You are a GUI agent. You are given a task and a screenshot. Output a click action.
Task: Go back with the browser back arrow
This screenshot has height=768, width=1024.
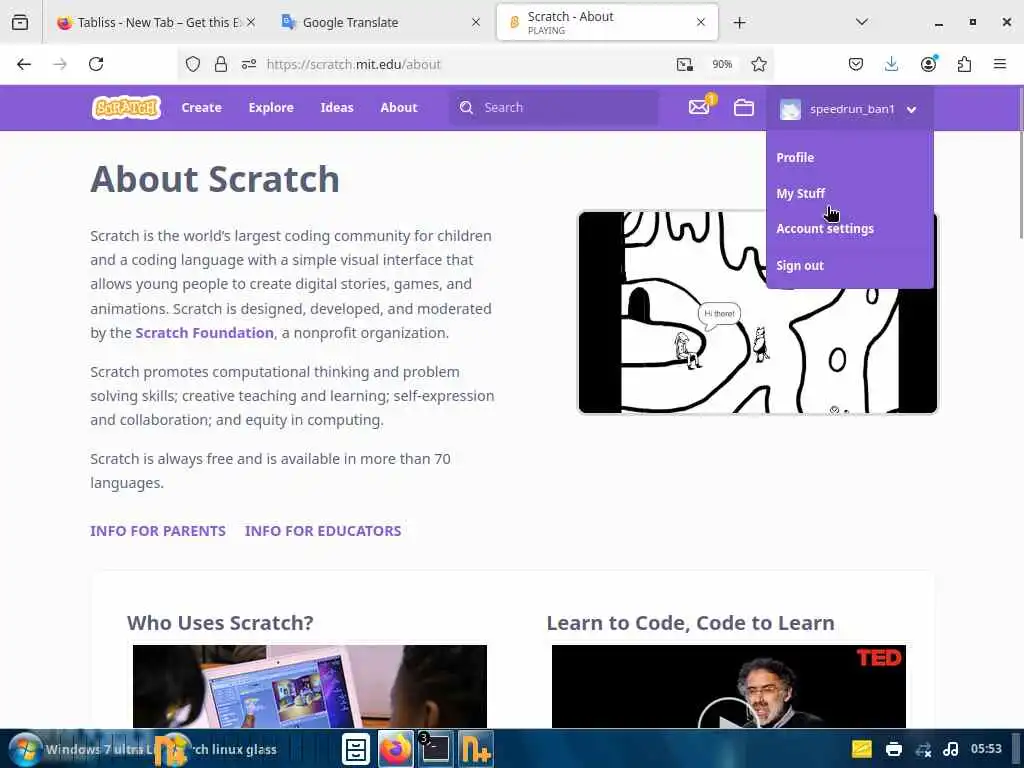pyautogui.click(x=24, y=64)
